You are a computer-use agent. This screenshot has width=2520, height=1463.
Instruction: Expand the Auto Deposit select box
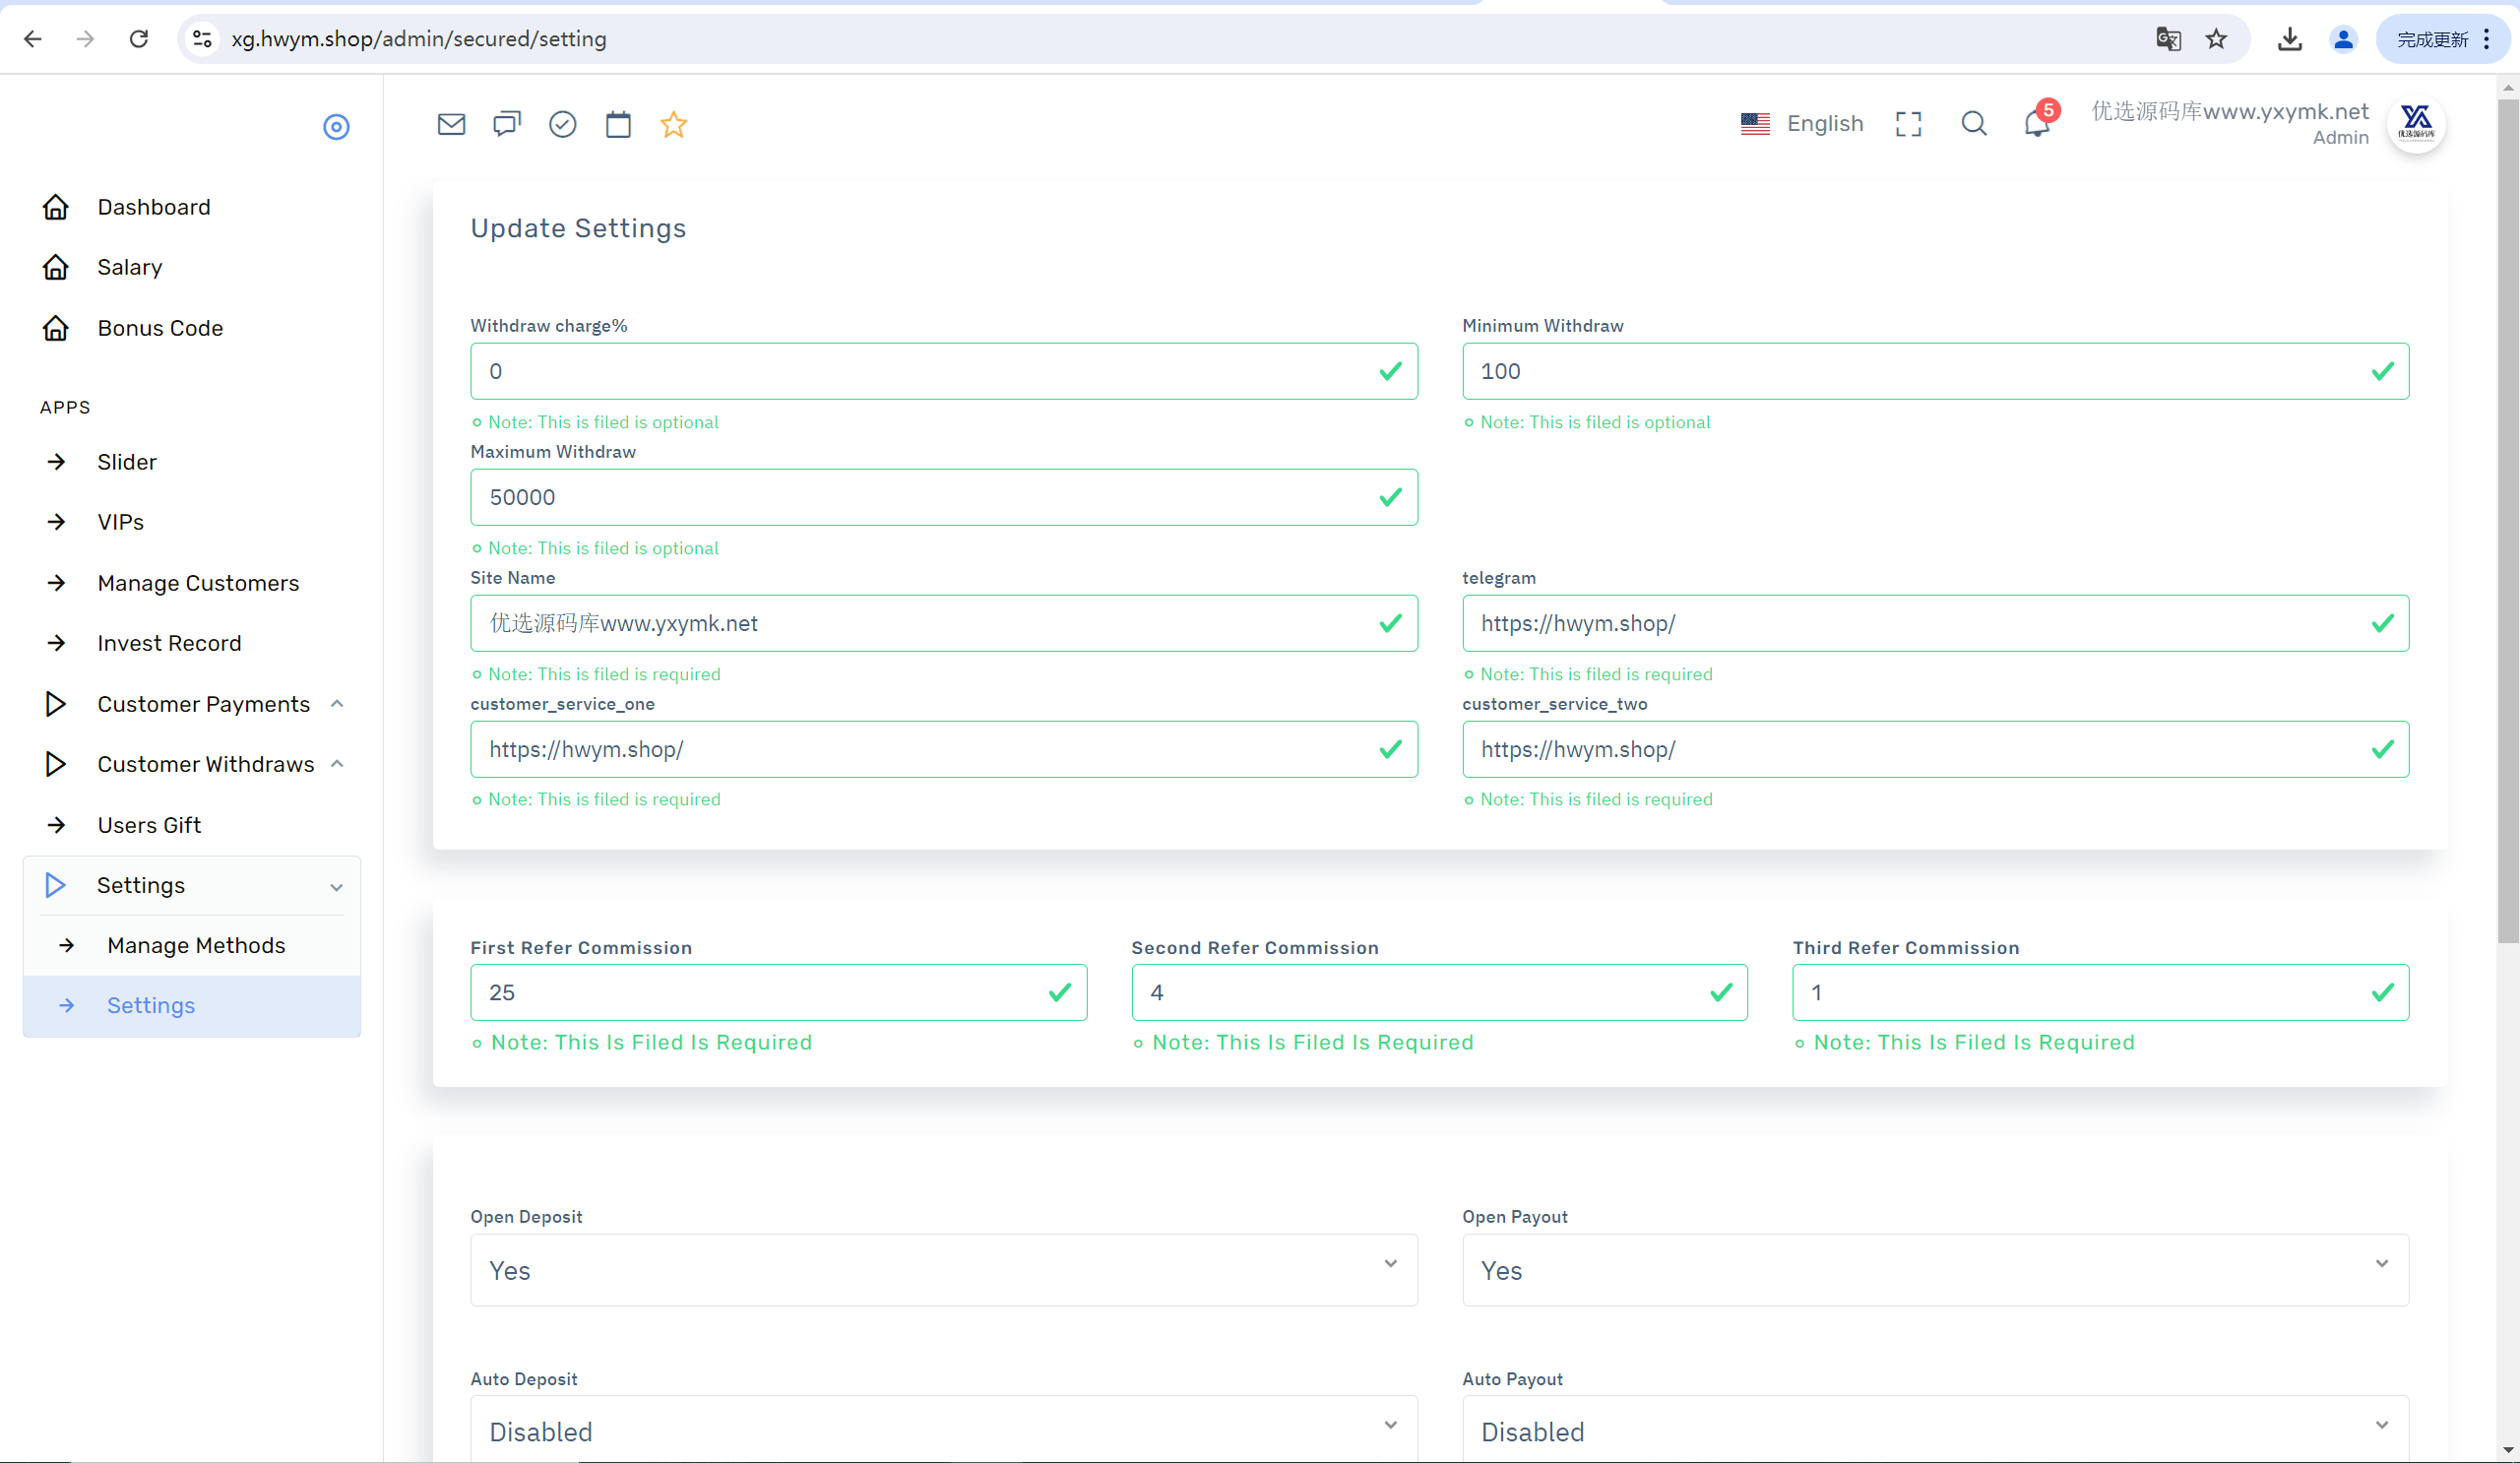point(943,1430)
